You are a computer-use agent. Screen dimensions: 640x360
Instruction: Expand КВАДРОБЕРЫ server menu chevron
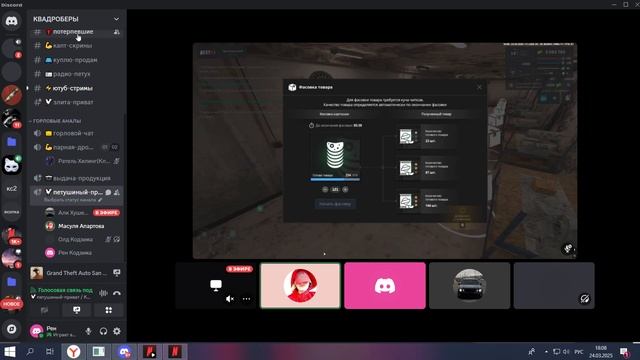click(x=116, y=19)
